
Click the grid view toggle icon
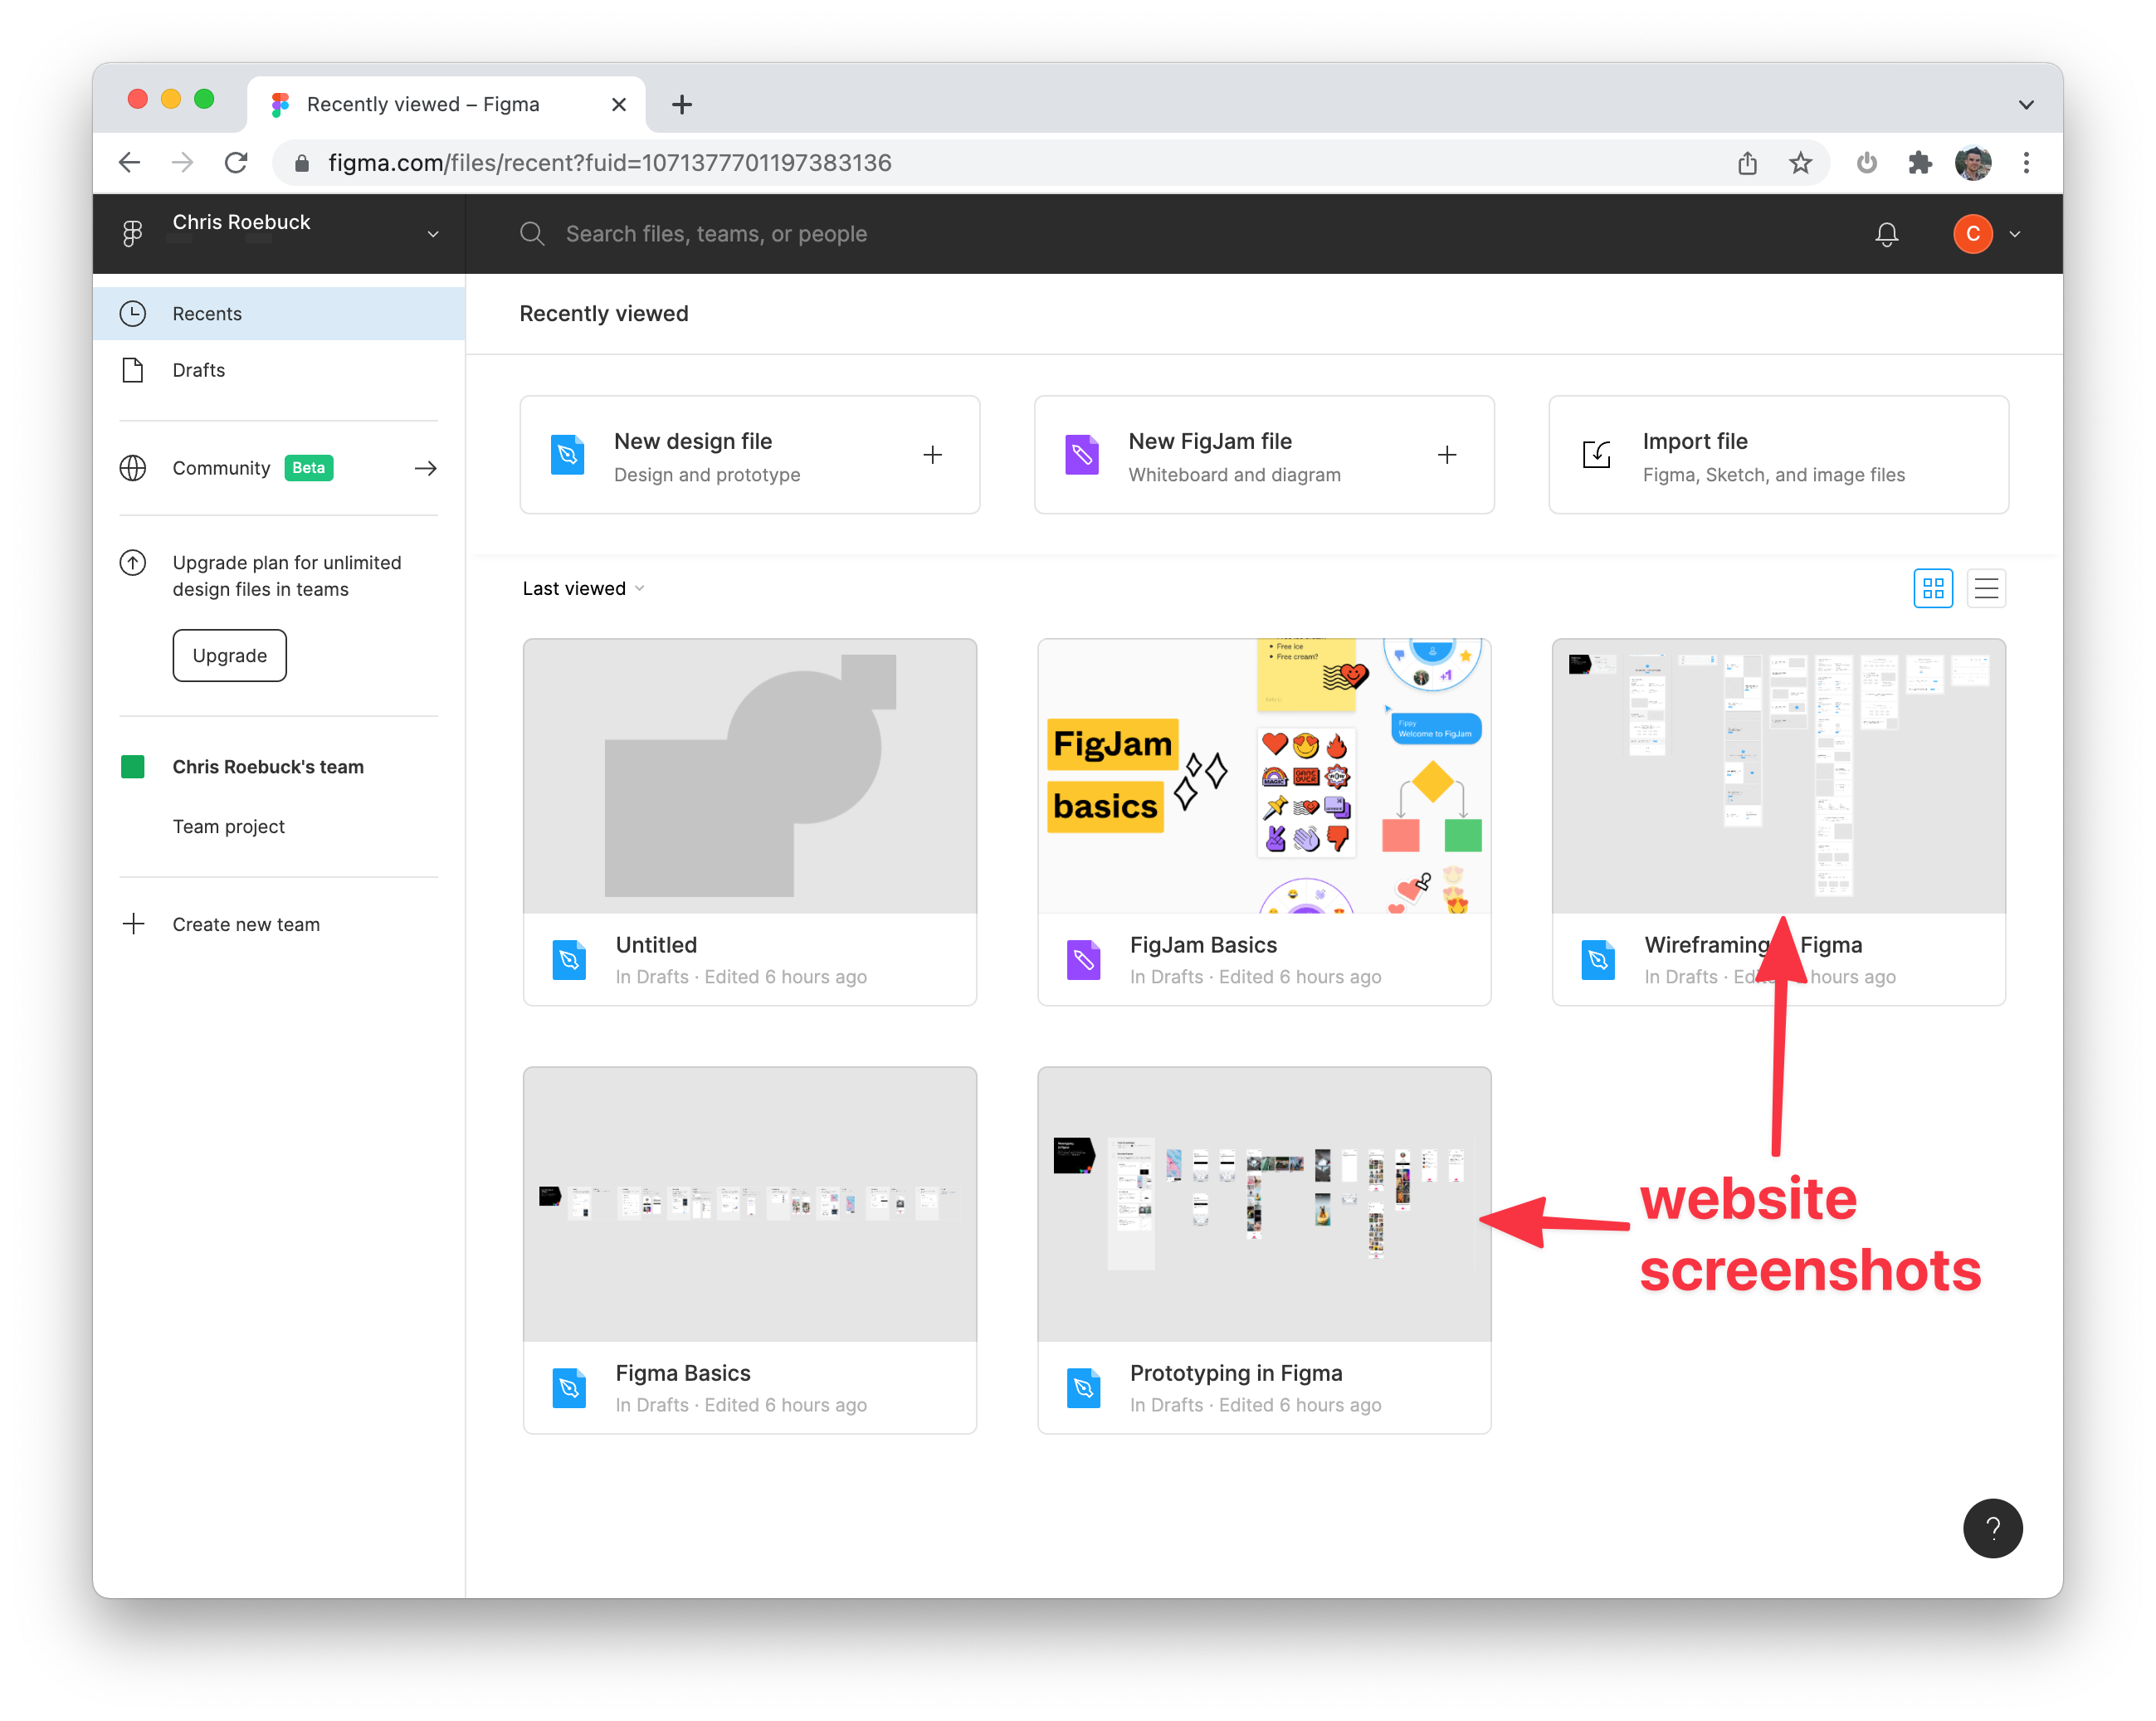(x=1933, y=588)
